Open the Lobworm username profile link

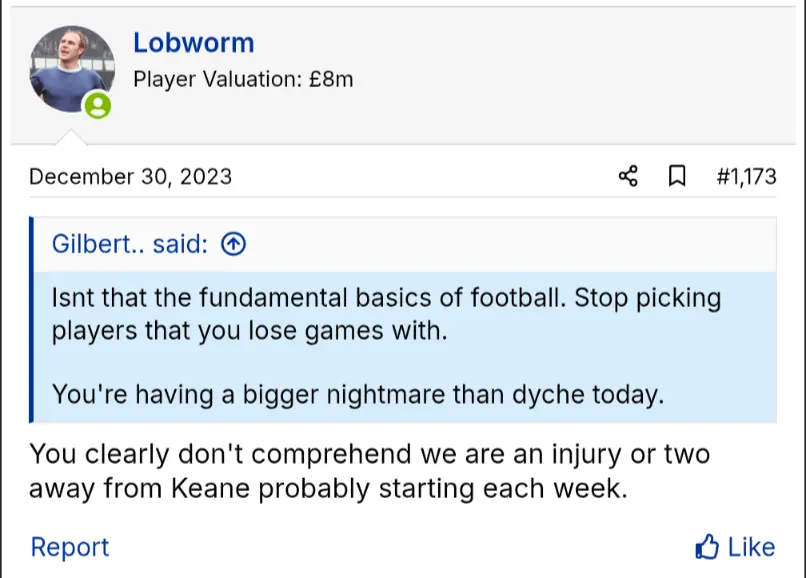pos(193,43)
